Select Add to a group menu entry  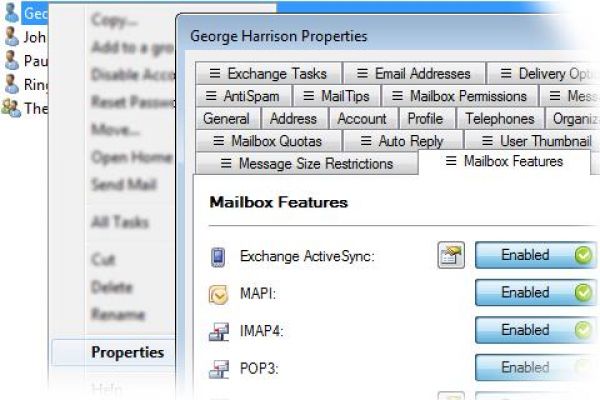(x=132, y=47)
